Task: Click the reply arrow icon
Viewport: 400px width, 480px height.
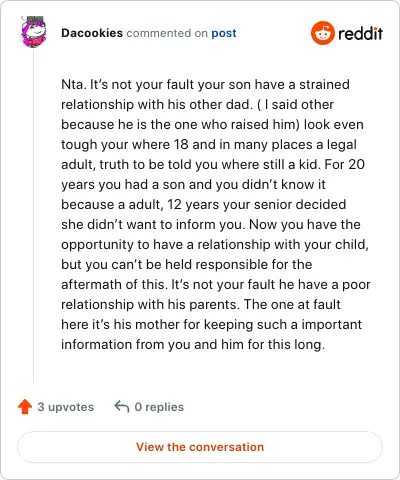Action: click(122, 407)
